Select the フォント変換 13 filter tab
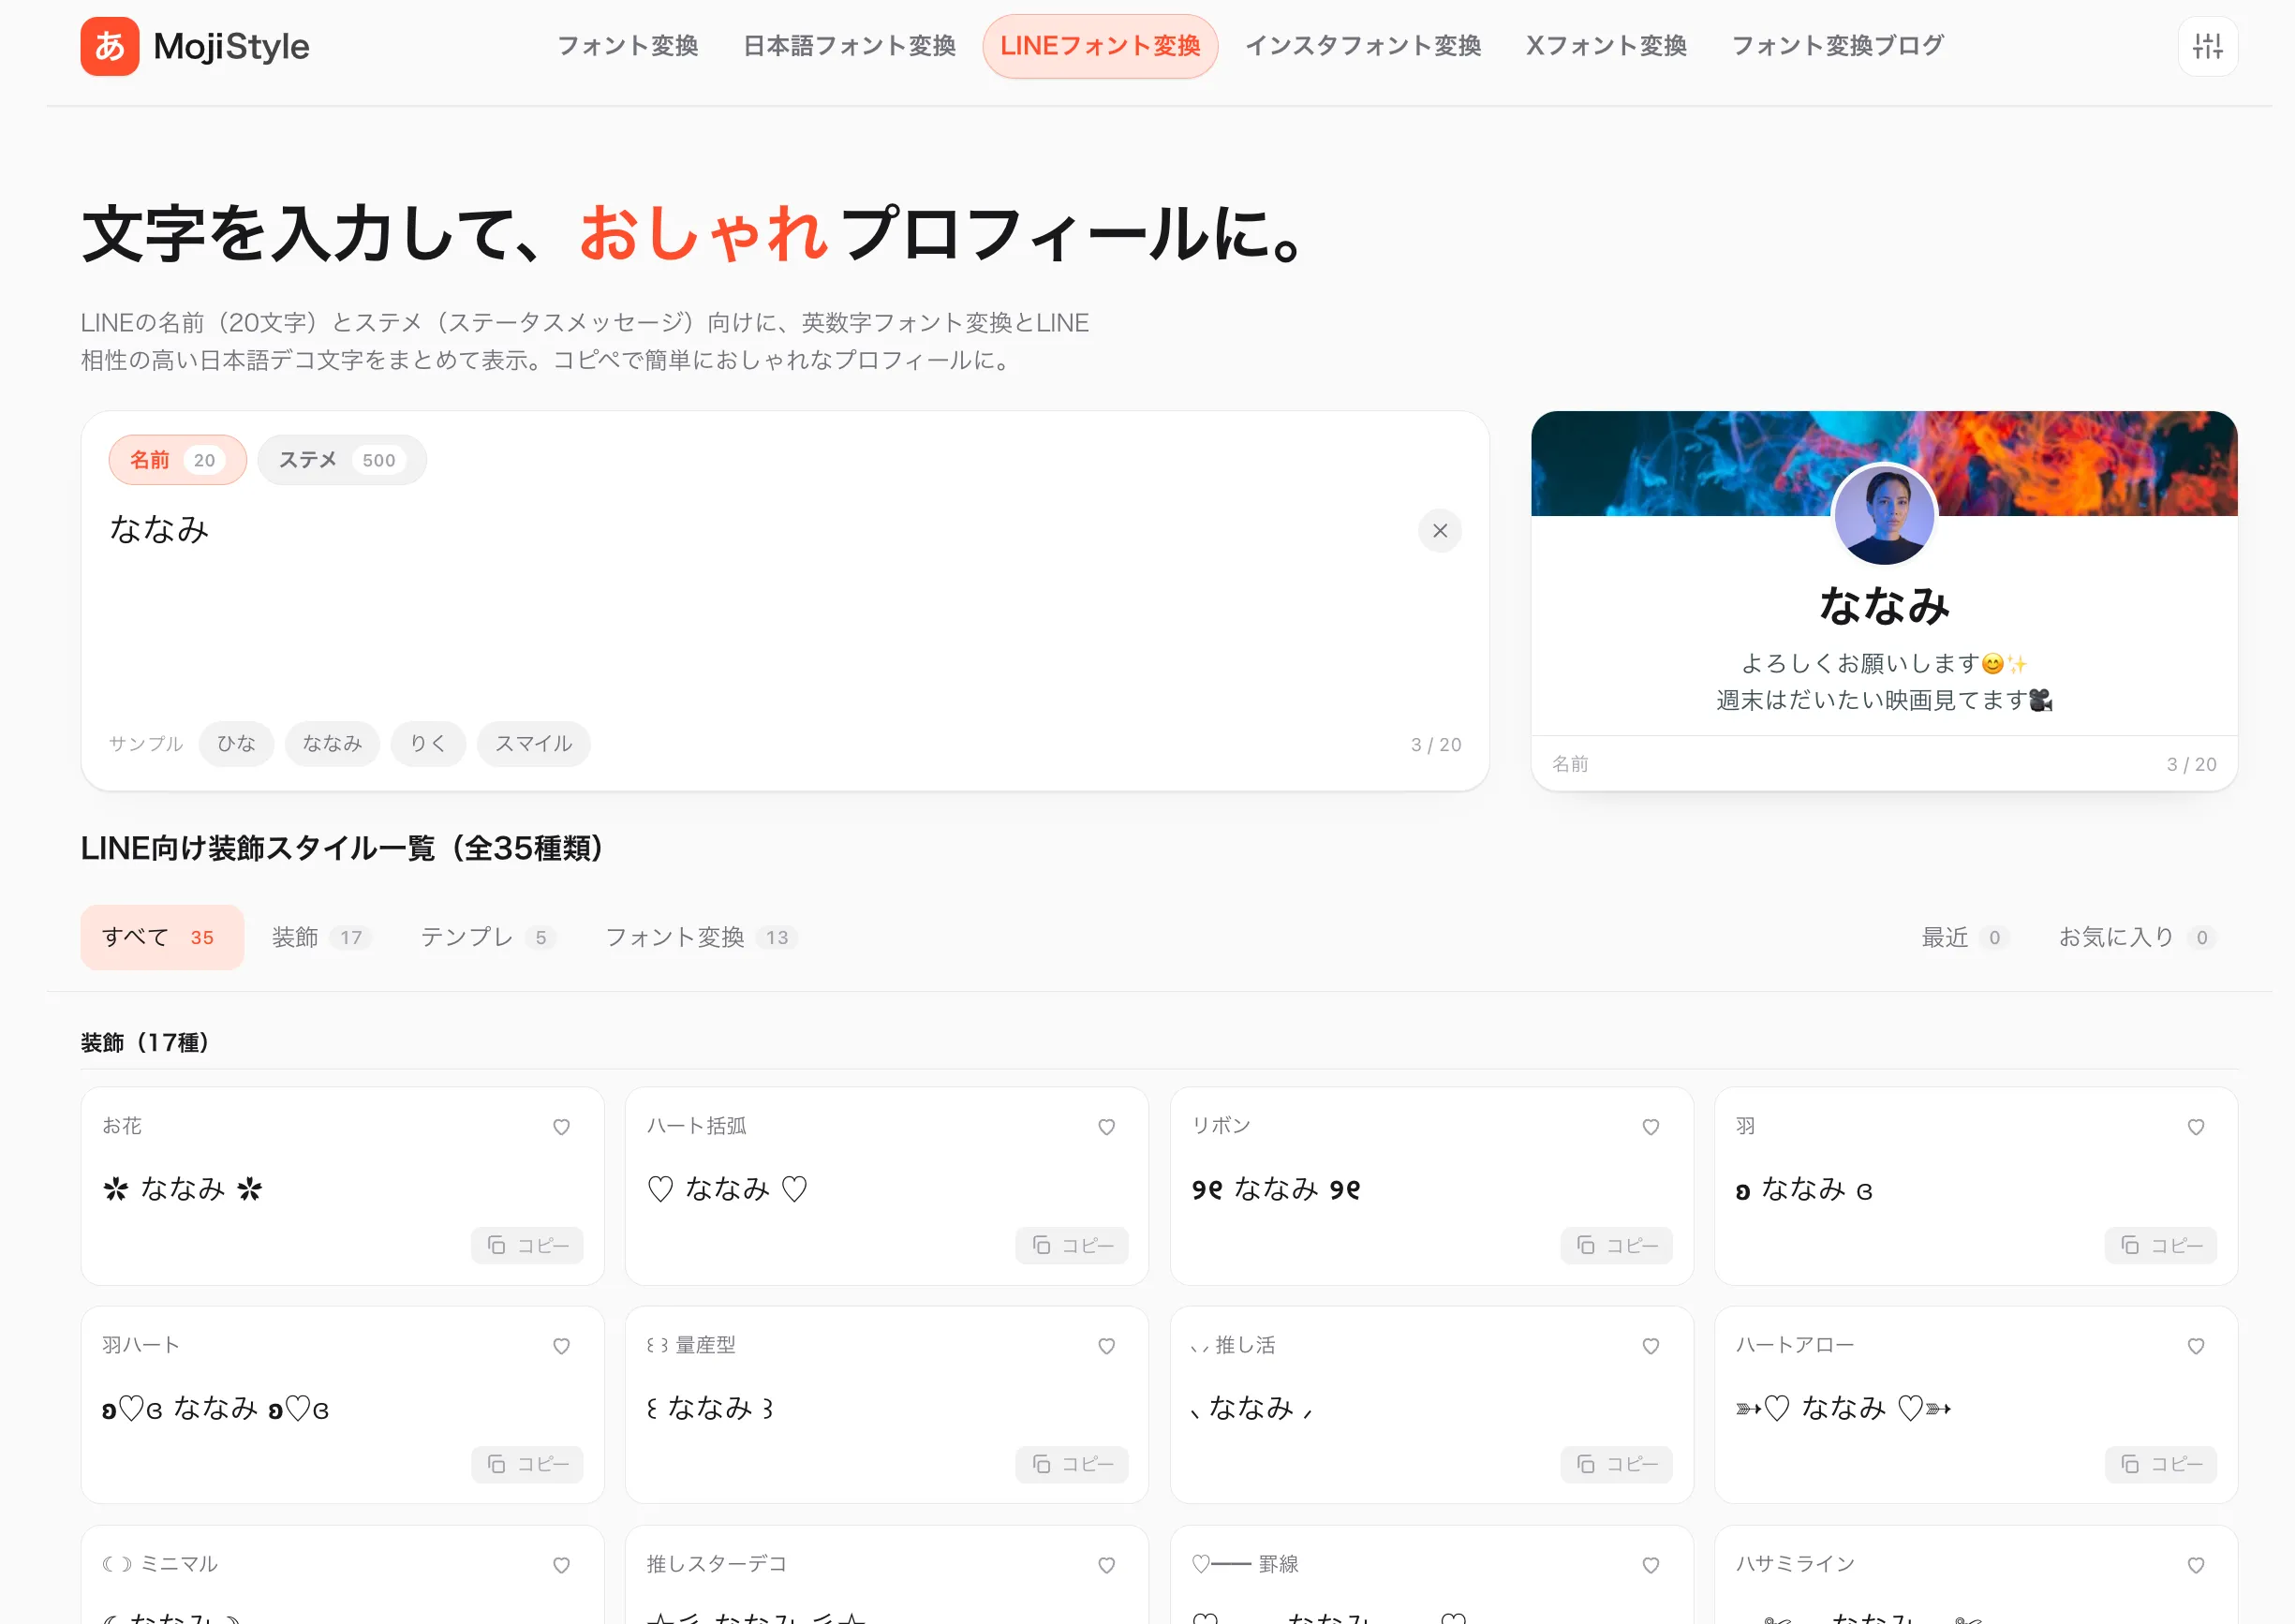The image size is (2295, 1624). tap(700, 937)
